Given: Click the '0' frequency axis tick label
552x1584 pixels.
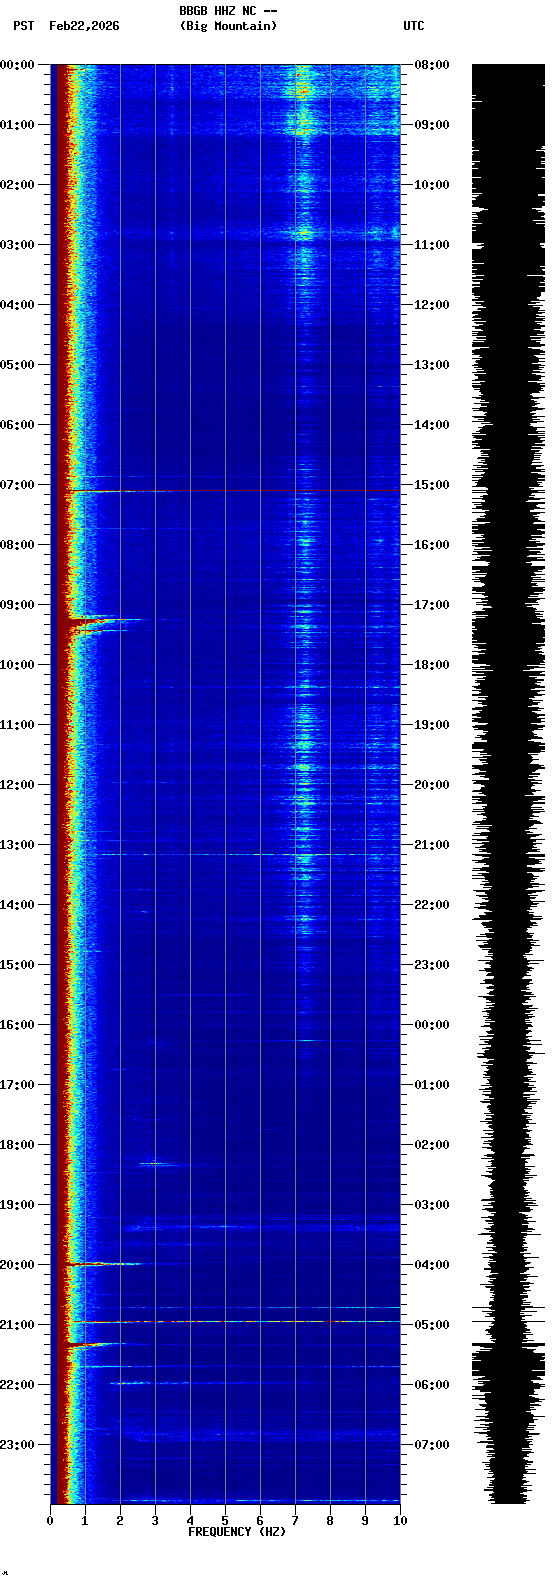Looking at the screenshot, I should pyautogui.click(x=50, y=1521).
